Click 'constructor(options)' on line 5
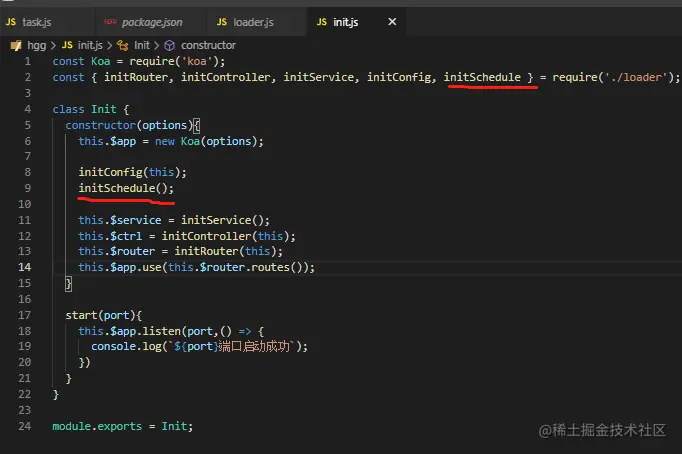This screenshot has height=454, width=682. (129, 125)
